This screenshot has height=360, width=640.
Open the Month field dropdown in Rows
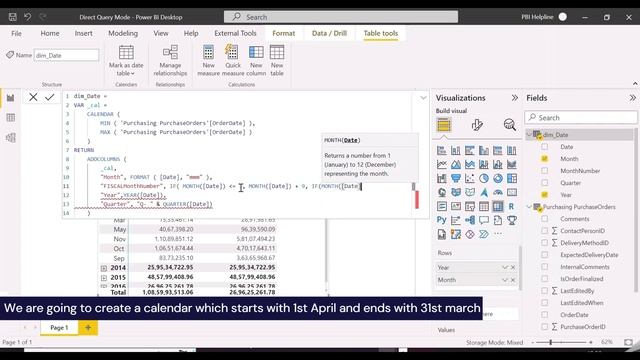point(505,280)
